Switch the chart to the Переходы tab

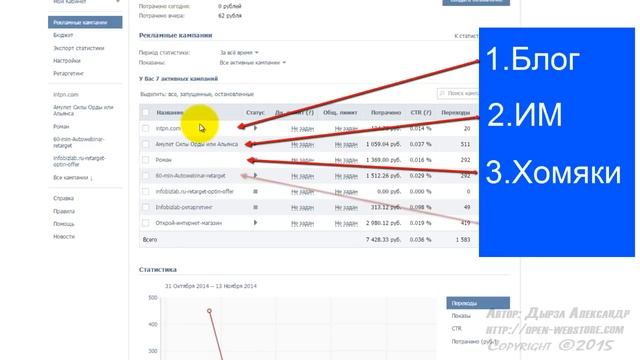click(478, 303)
